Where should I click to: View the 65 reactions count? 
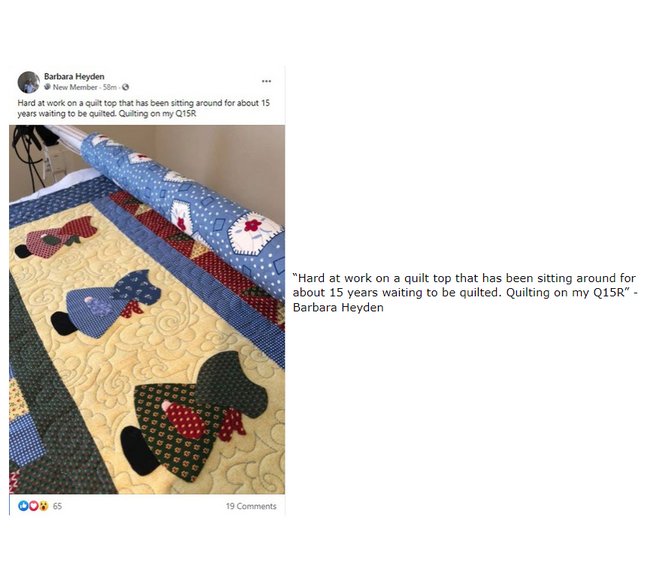coord(57,506)
